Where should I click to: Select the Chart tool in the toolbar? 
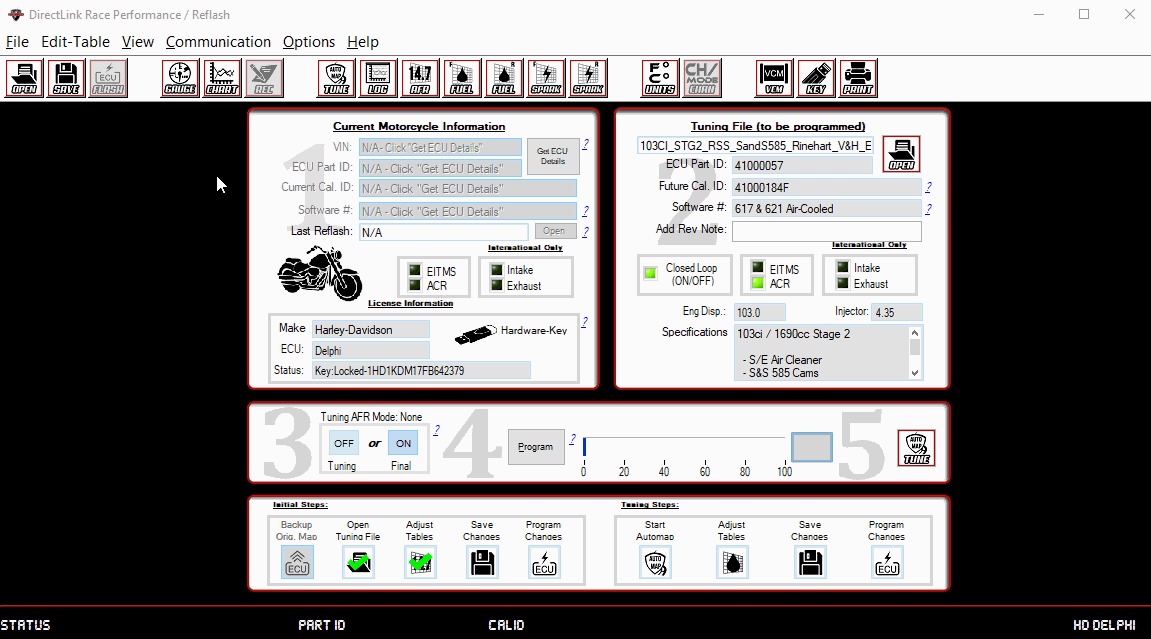click(221, 78)
